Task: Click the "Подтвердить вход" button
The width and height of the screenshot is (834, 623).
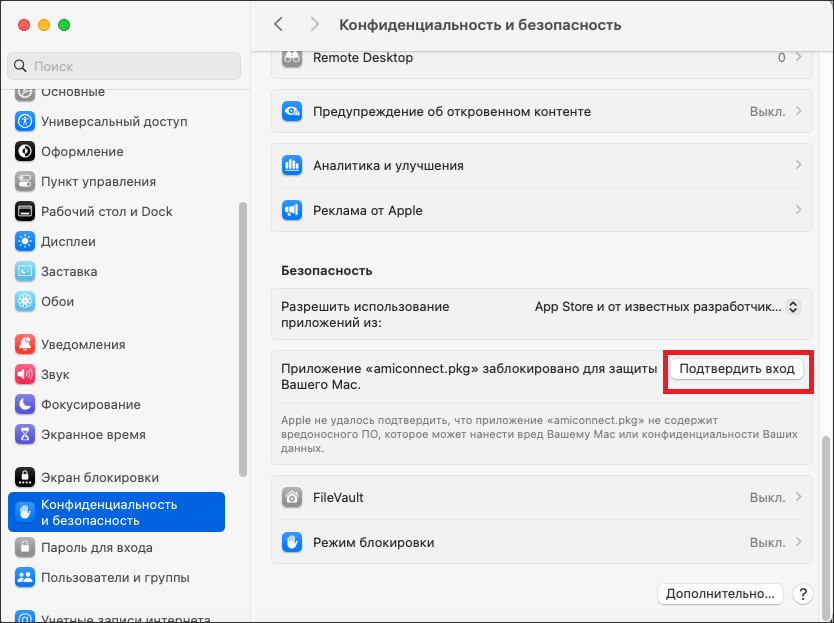Action: [x=736, y=369]
